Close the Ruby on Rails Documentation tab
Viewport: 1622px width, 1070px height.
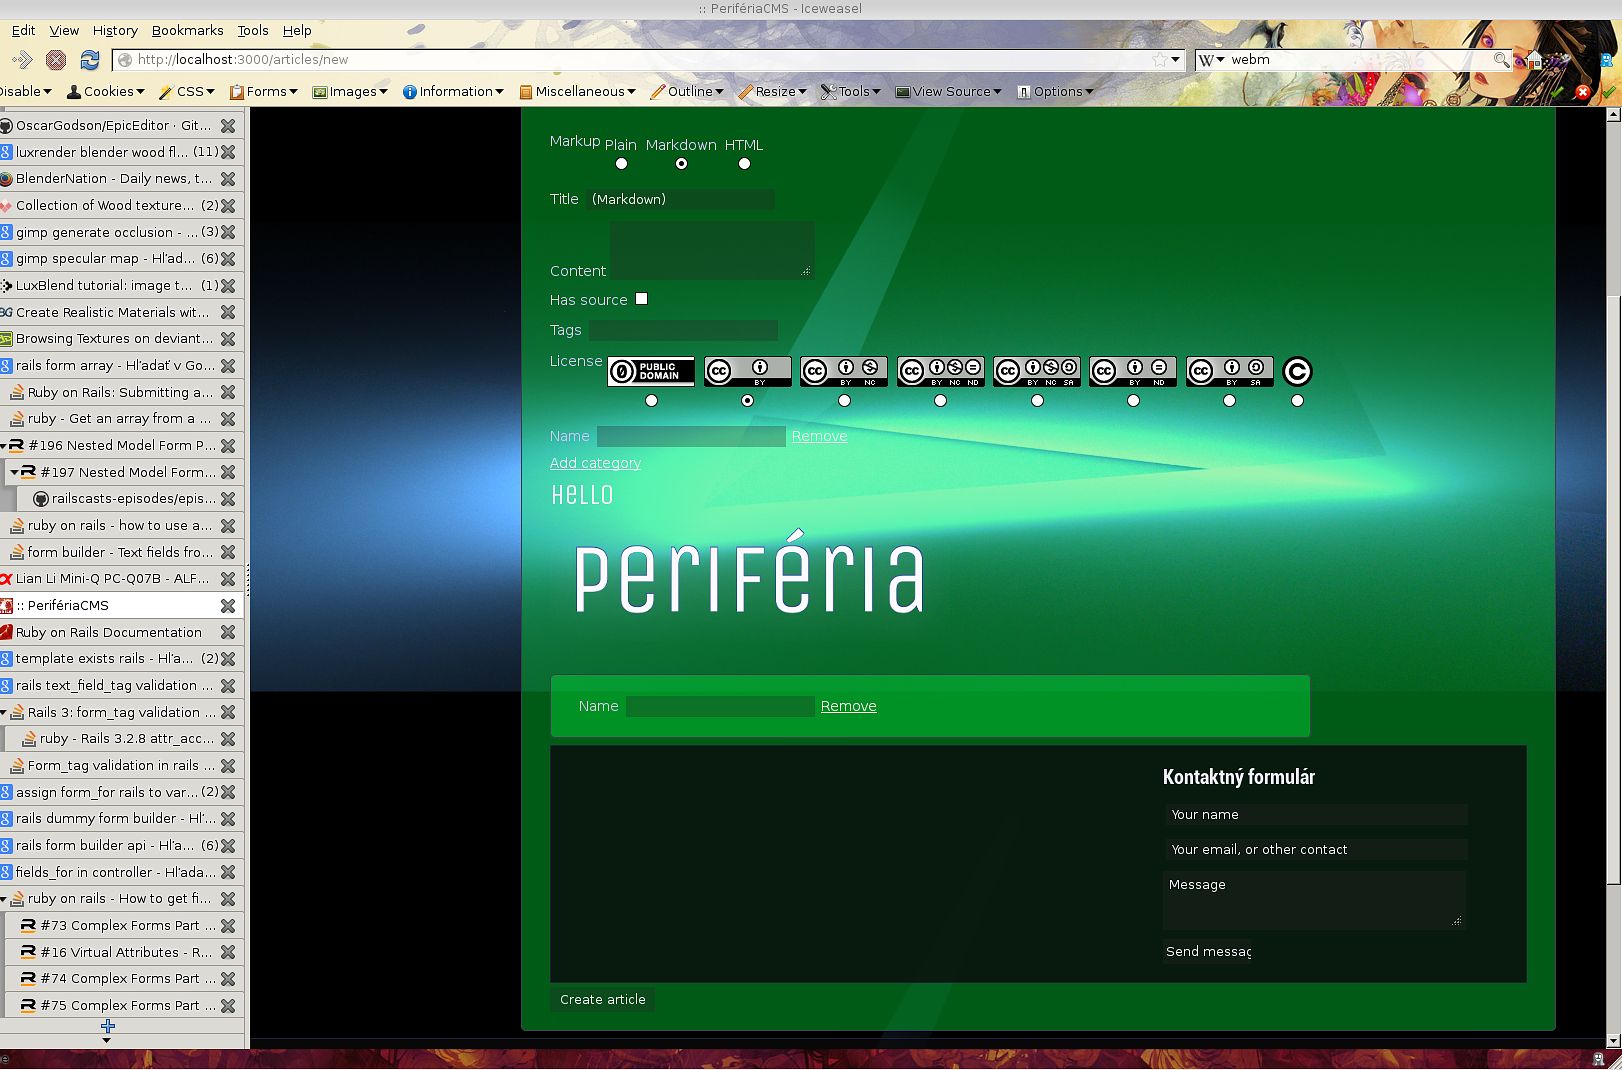(228, 633)
